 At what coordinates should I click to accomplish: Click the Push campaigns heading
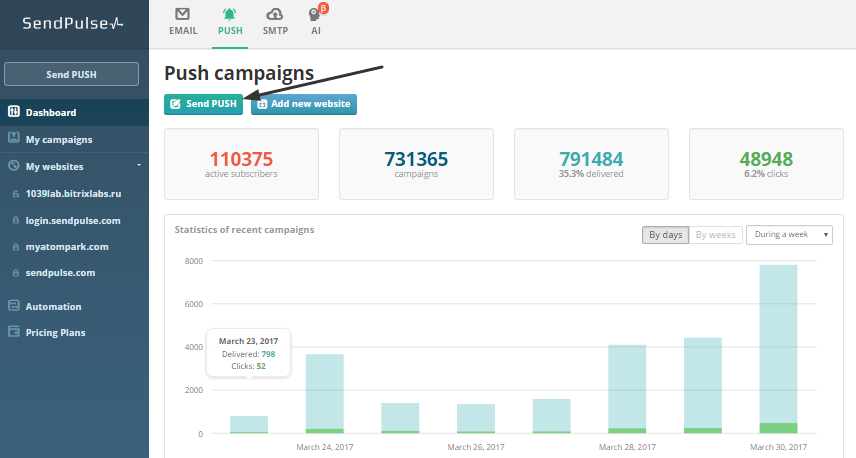pyautogui.click(x=239, y=73)
